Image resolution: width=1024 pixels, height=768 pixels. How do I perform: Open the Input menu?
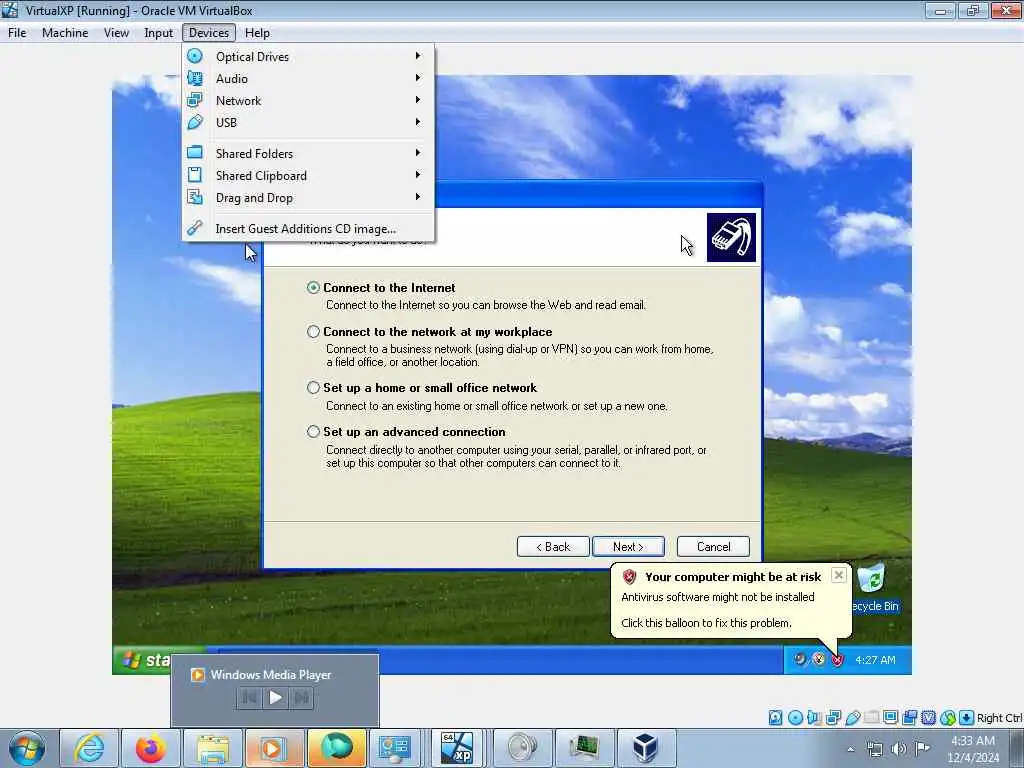[x=159, y=33]
